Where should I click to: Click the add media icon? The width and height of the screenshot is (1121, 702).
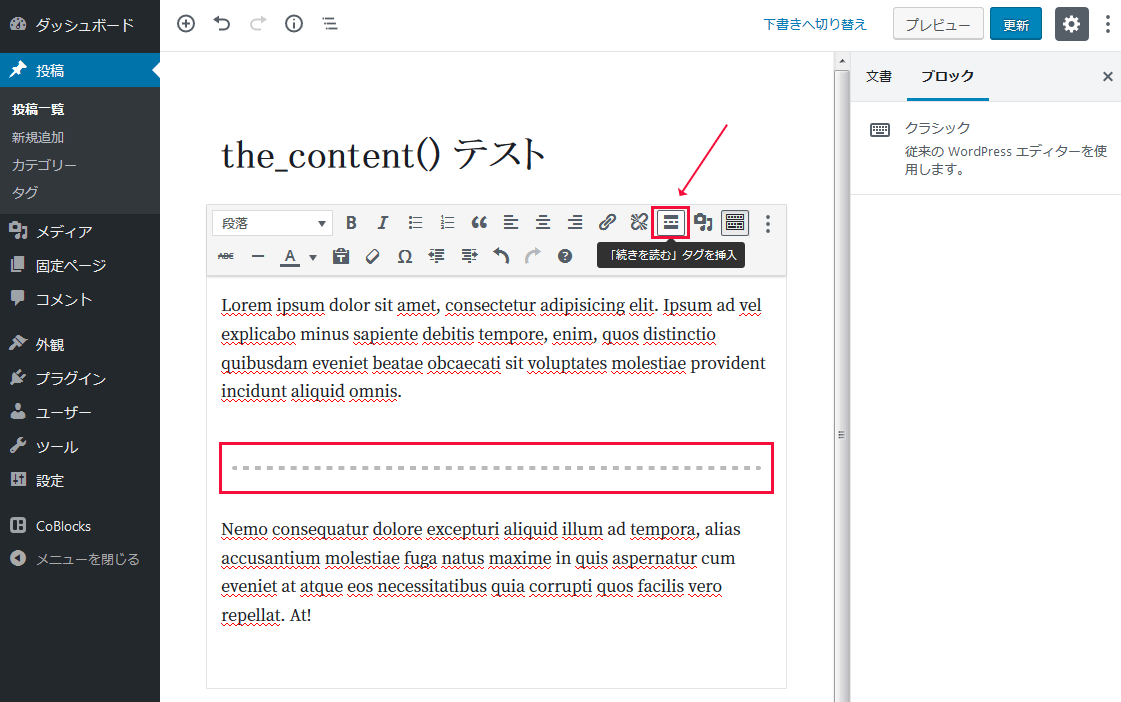coord(703,223)
